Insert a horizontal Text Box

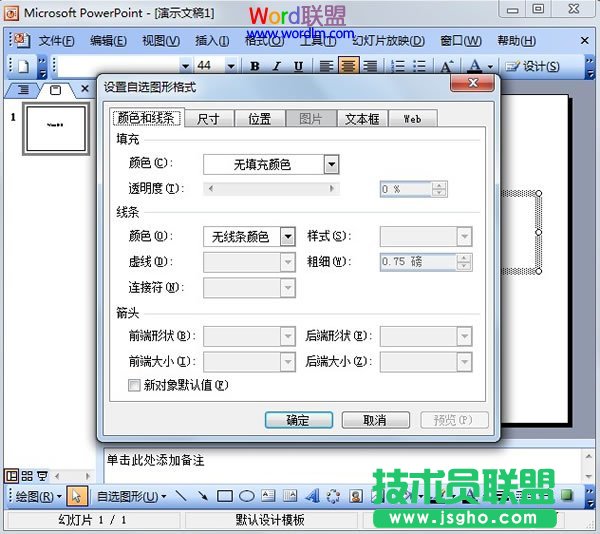click(x=268, y=496)
